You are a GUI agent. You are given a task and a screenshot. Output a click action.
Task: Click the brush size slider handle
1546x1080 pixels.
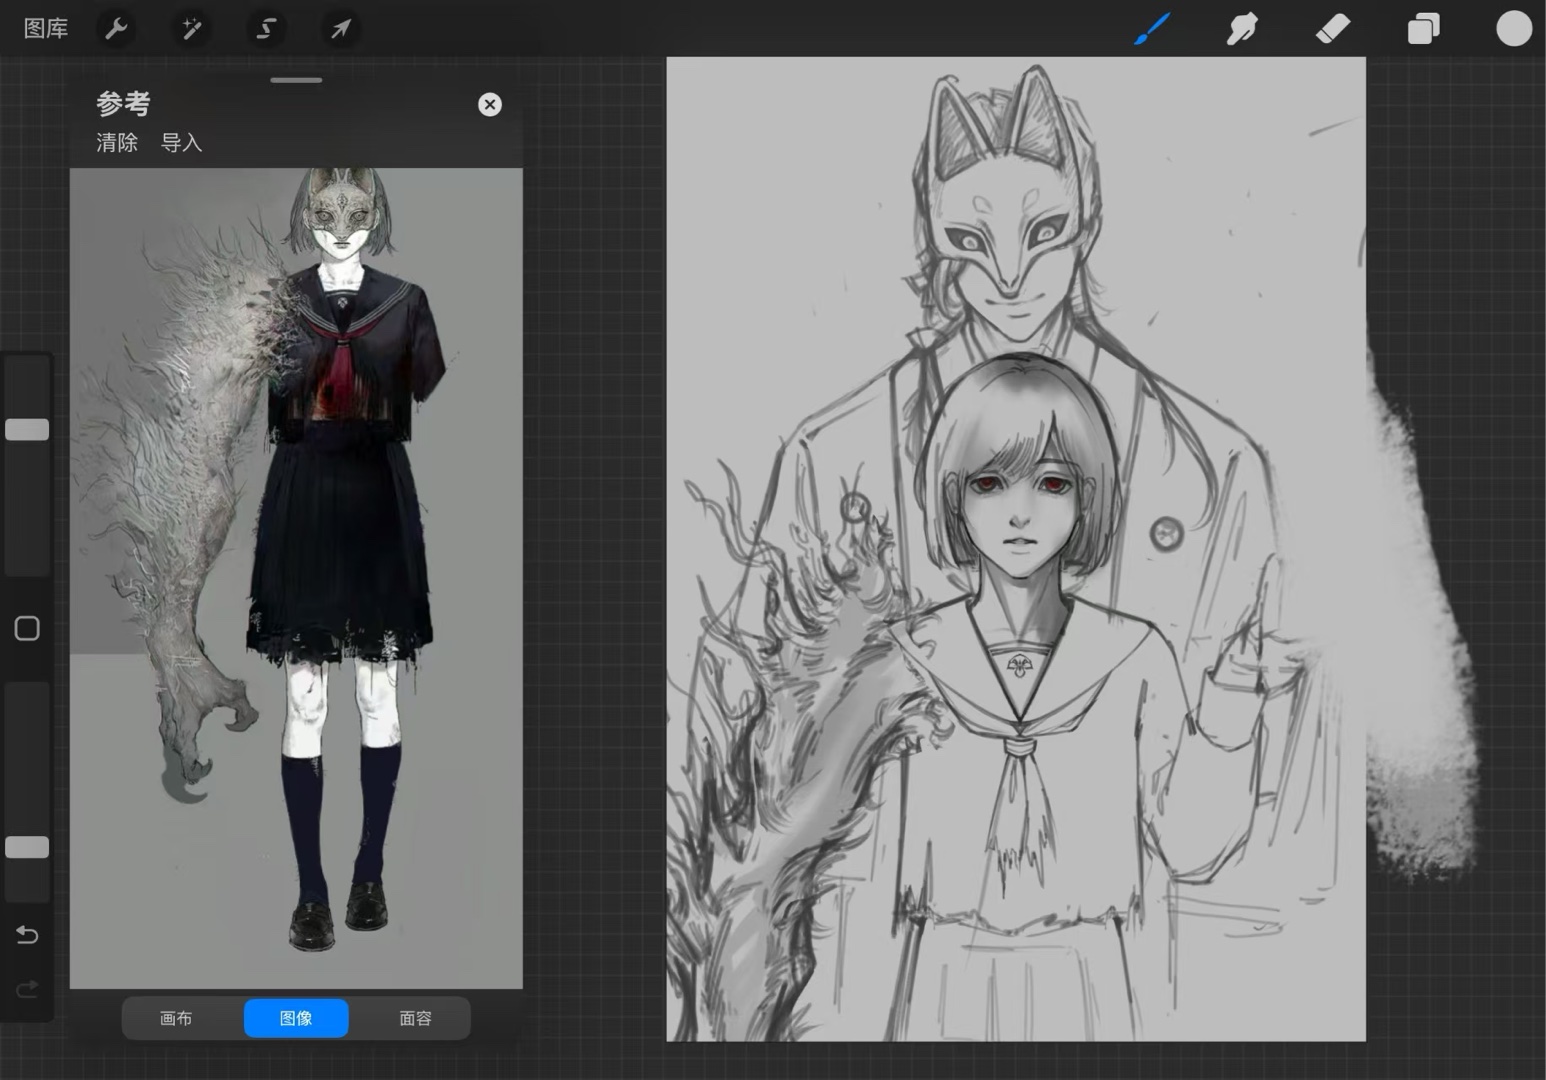27,430
